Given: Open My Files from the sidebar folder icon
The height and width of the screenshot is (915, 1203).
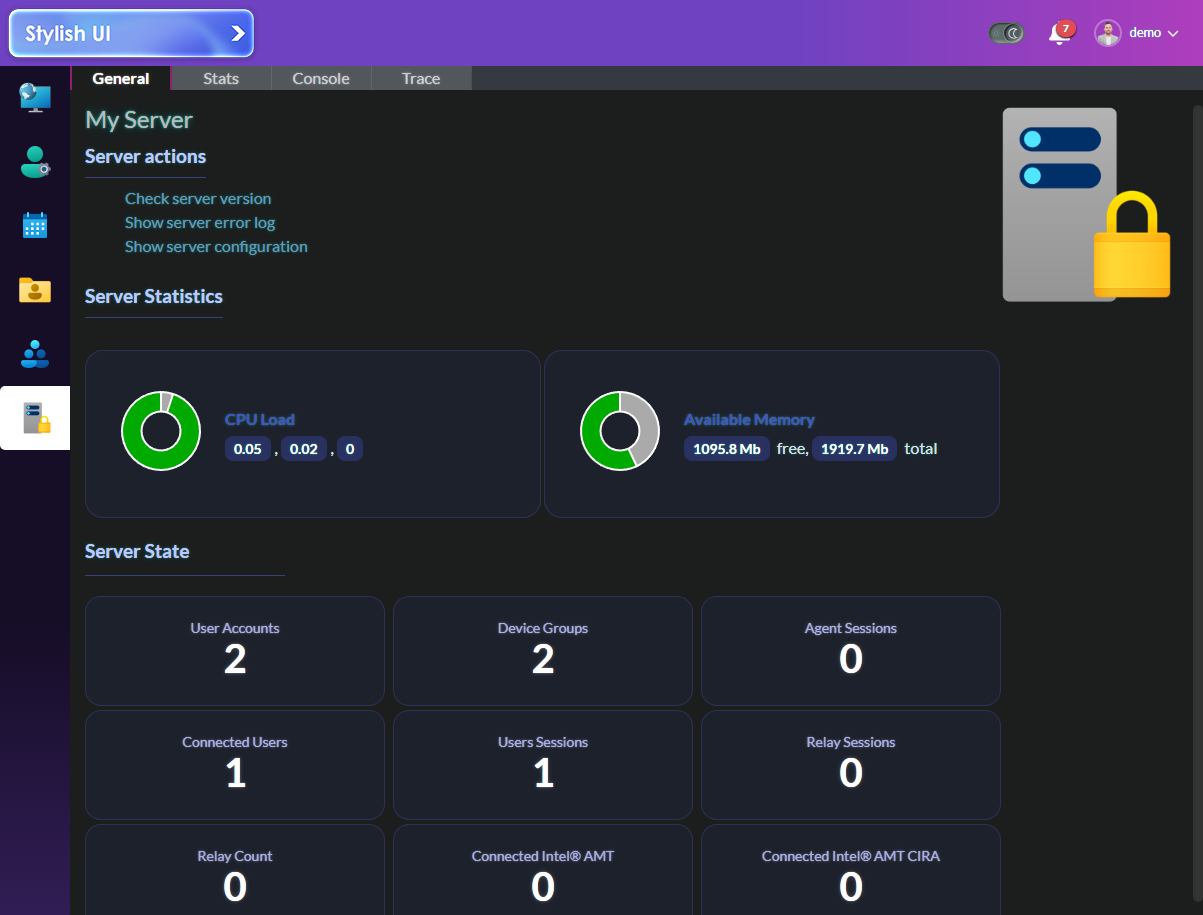Looking at the screenshot, I should click(x=34, y=290).
